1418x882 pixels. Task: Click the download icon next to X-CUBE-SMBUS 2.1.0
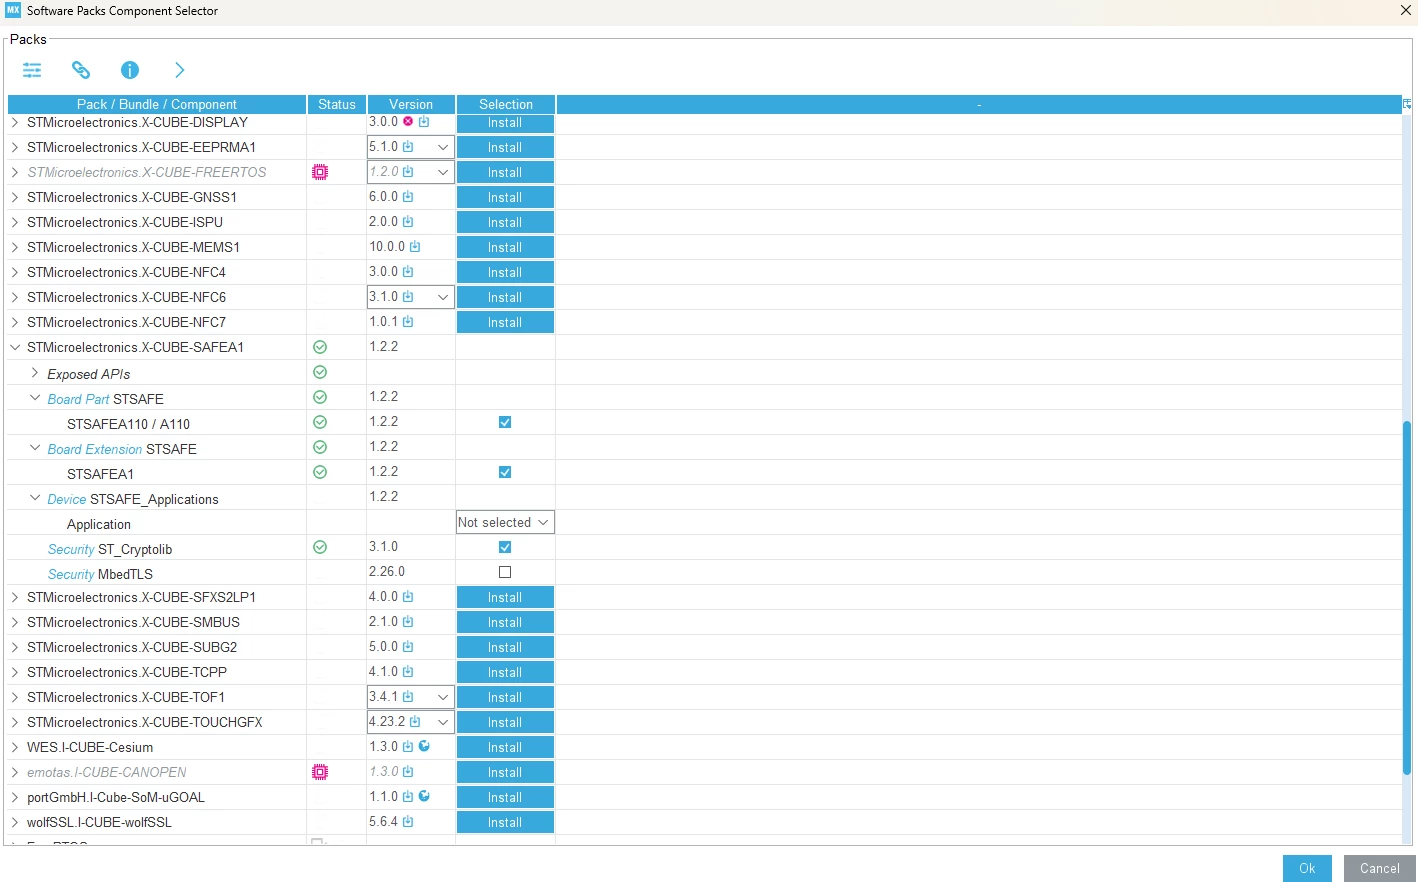tap(408, 622)
